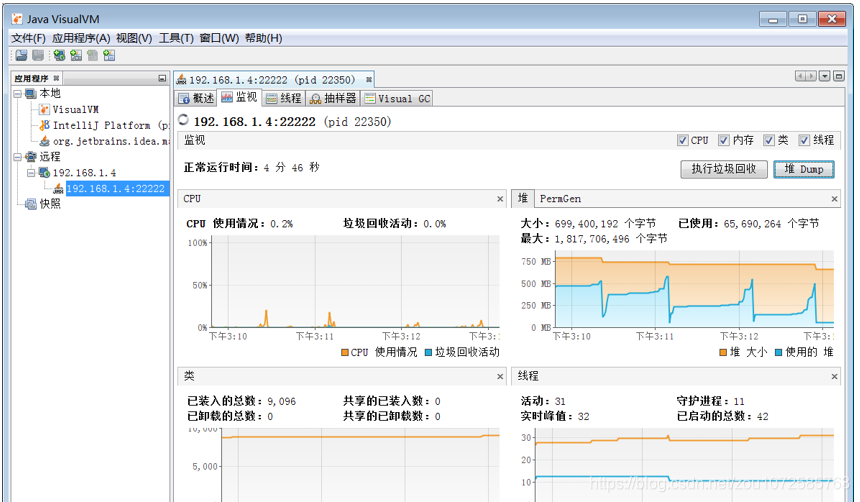Select IntelliJ Platform in the tree
The width and height of the screenshot is (860, 502).
pos(111,125)
